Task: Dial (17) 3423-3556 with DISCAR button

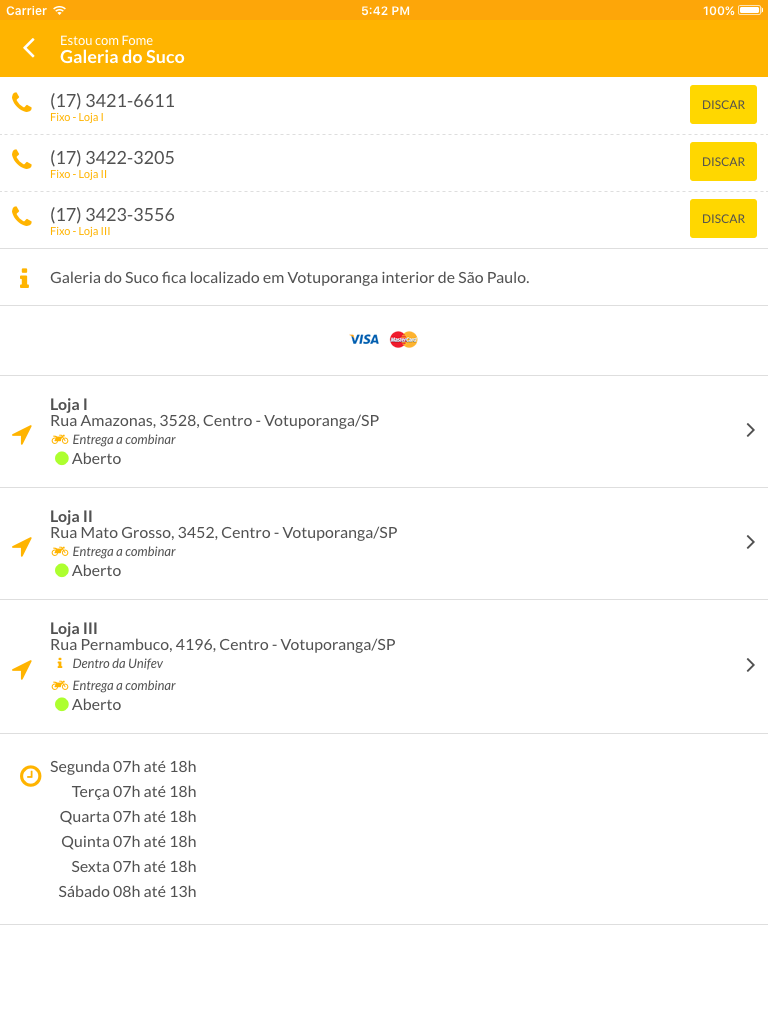Action: pos(723,218)
